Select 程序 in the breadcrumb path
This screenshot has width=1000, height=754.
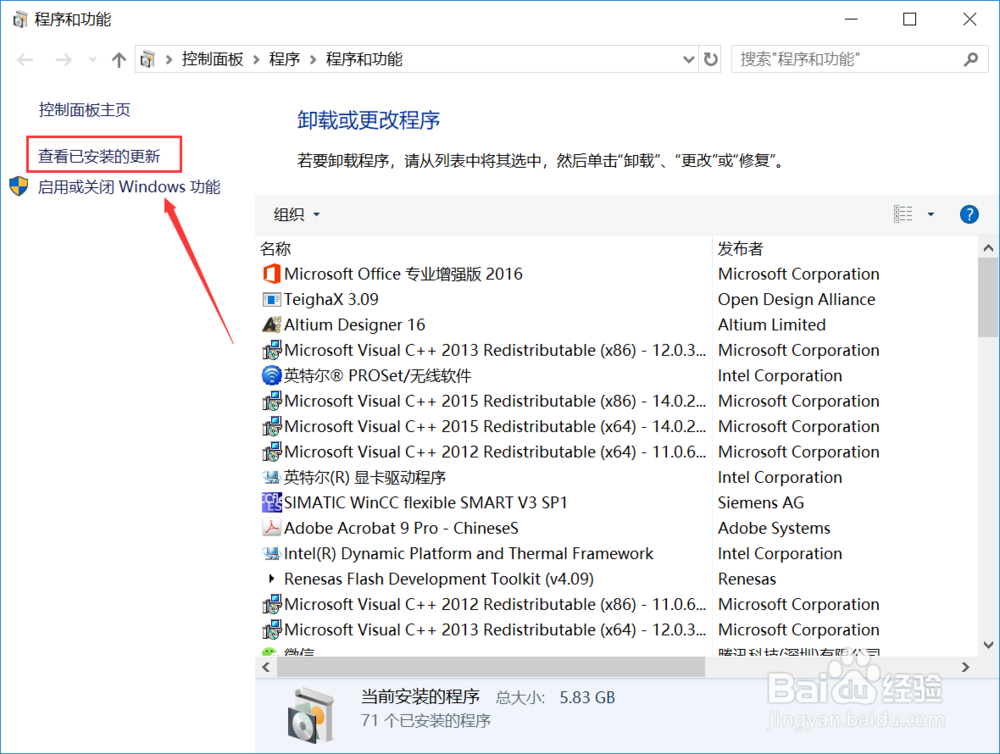tap(284, 59)
